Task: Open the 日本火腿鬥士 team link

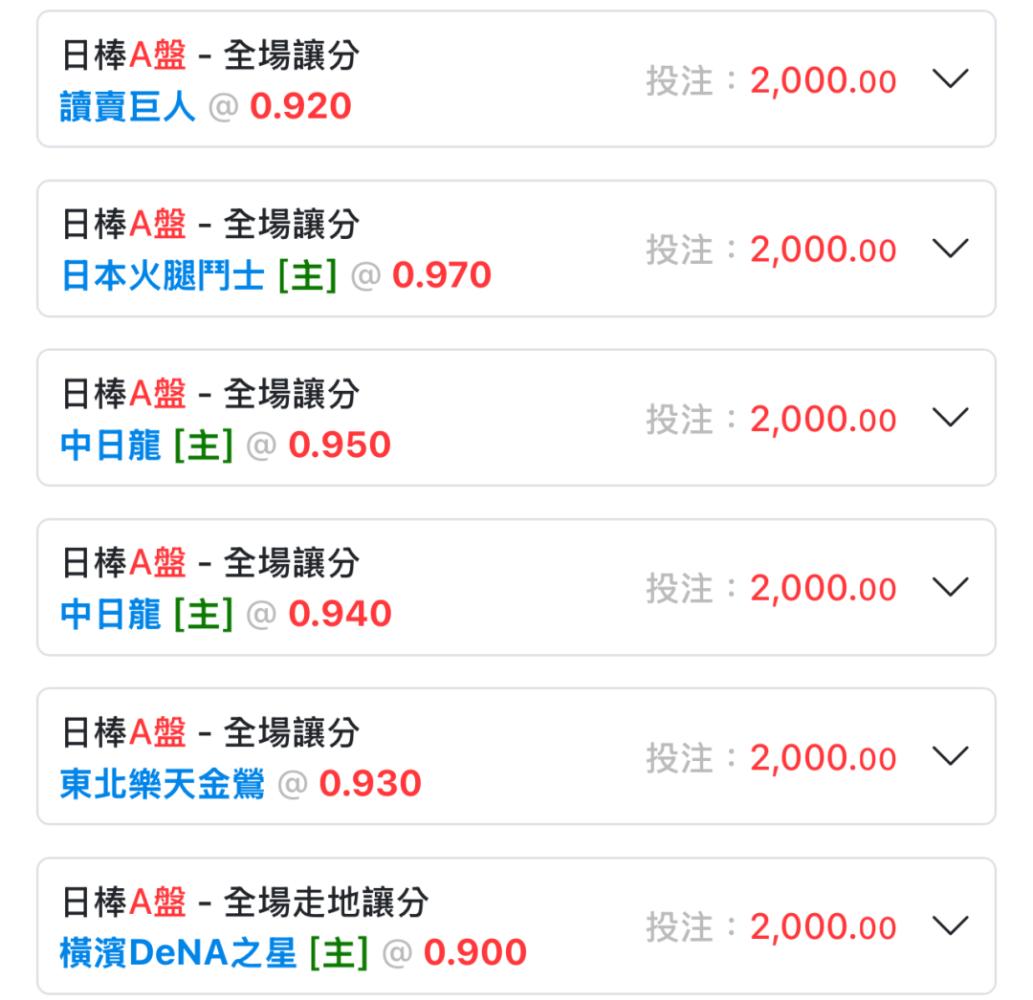Action: pos(163,275)
